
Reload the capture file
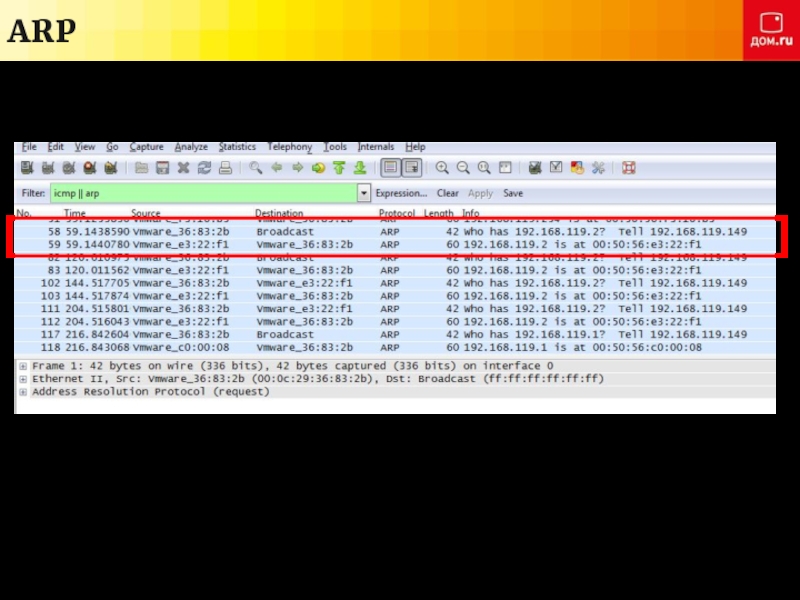[204, 168]
